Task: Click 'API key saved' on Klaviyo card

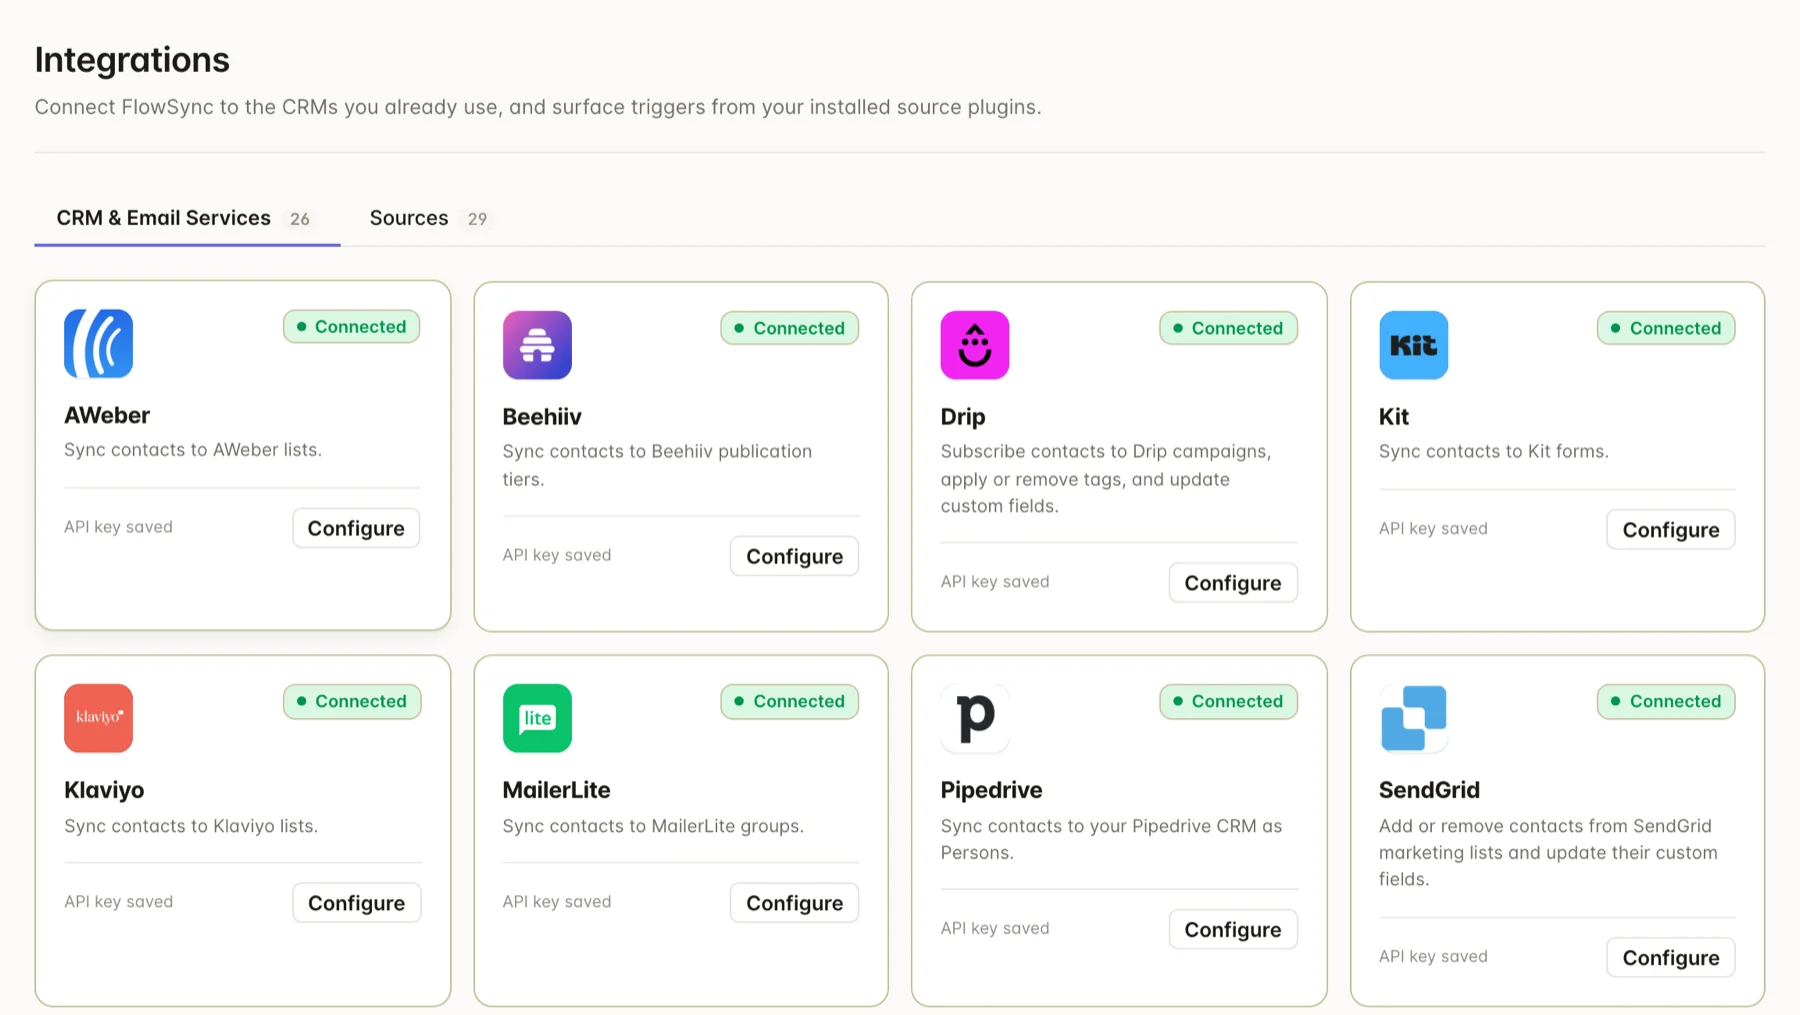Action: pos(118,902)
